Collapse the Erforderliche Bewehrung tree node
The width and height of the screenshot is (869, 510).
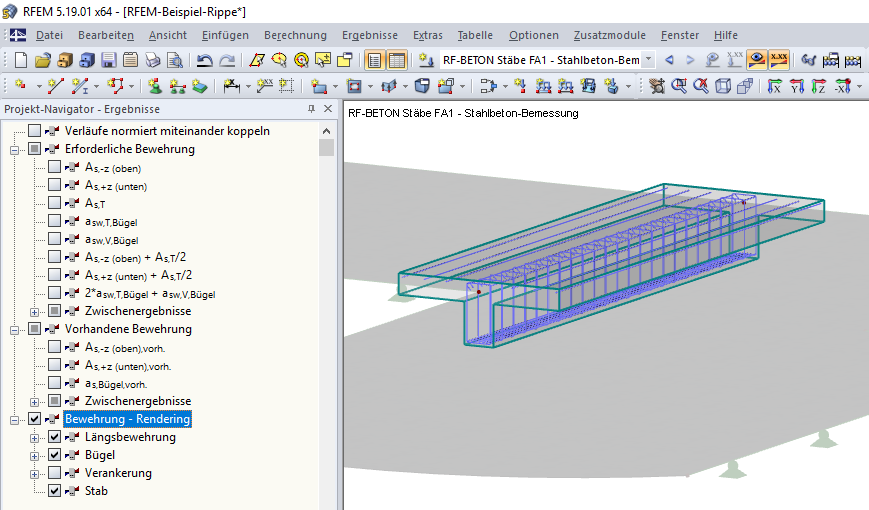coord(14,150)
